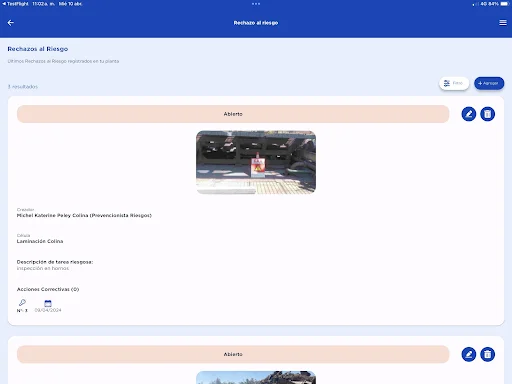Click the 3 resultados count
This screenshot has height=384, width=512.
pos(23,87)
